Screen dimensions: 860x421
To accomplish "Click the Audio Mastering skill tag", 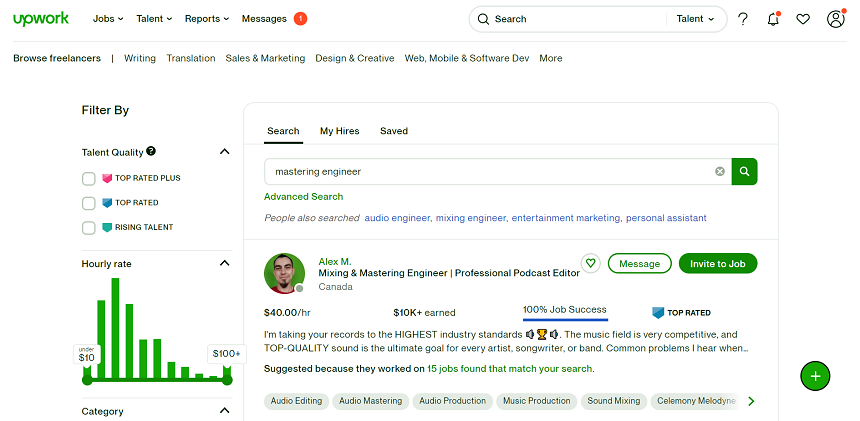I will click(x=371, y=401).
